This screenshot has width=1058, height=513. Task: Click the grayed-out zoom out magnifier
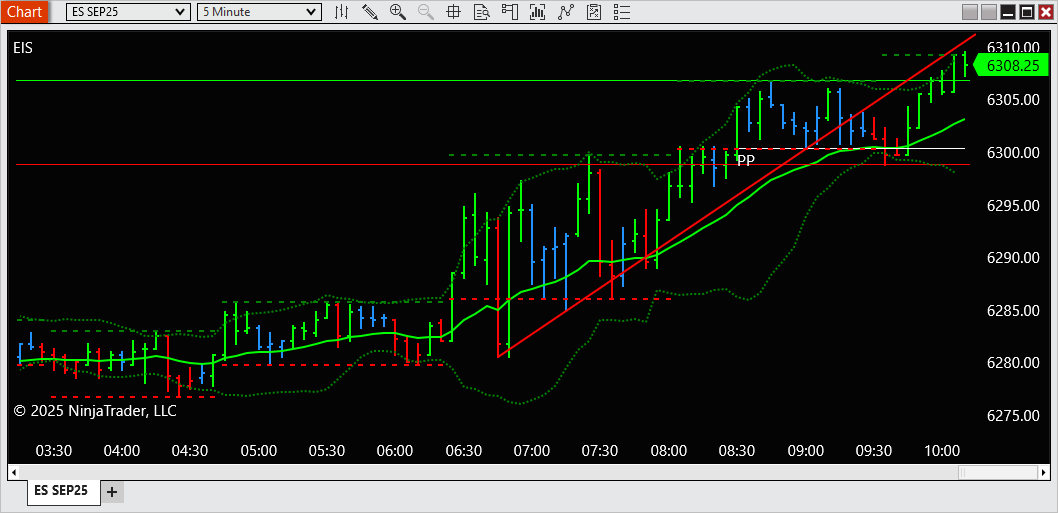pyautogui.click(x=426, y=11)
